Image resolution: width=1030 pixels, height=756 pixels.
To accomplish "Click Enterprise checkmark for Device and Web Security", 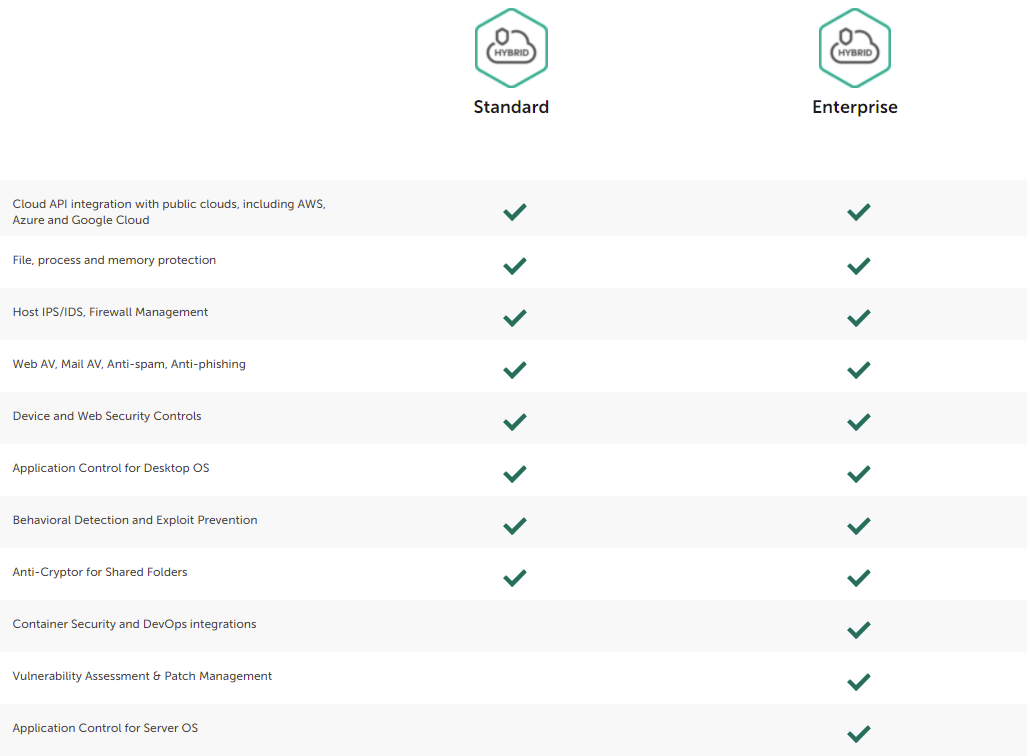I will pyautogui.click(x=858, y=422).
